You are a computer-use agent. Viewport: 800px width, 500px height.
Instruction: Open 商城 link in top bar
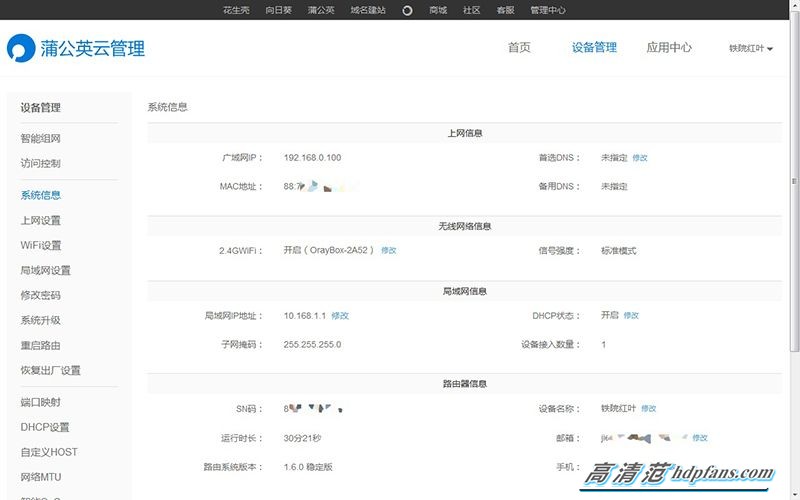tap(438, 10)
